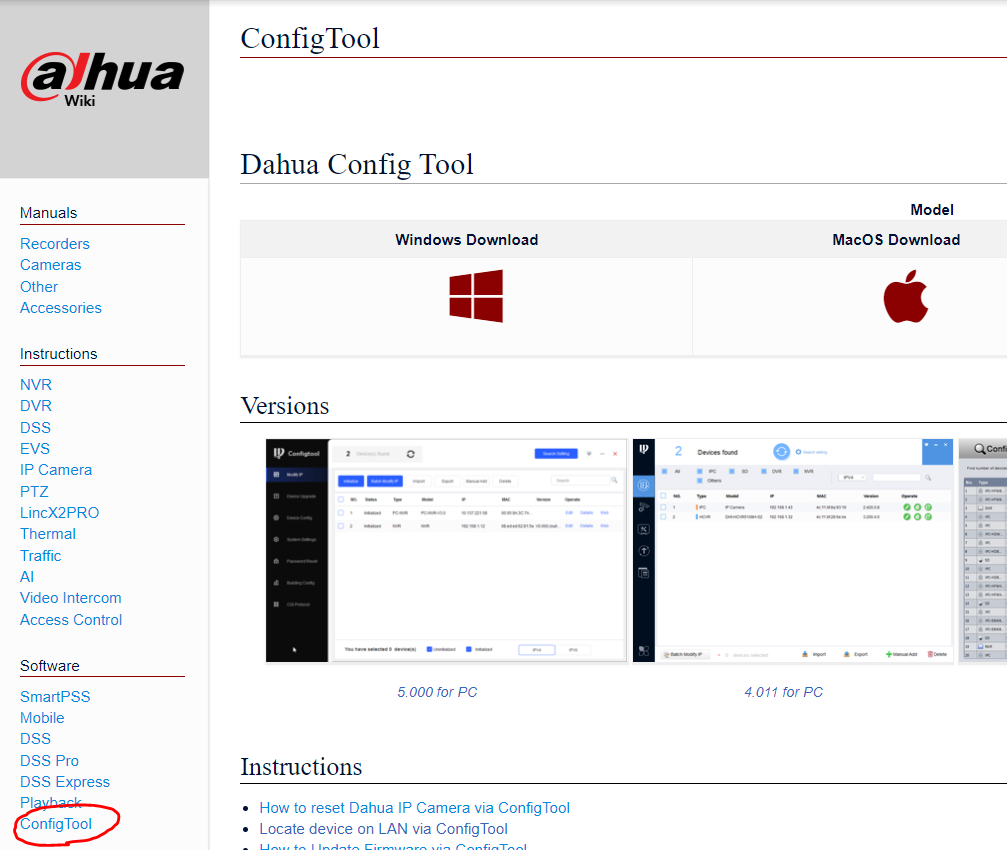Open the Other manuals link

pos(39,287)
